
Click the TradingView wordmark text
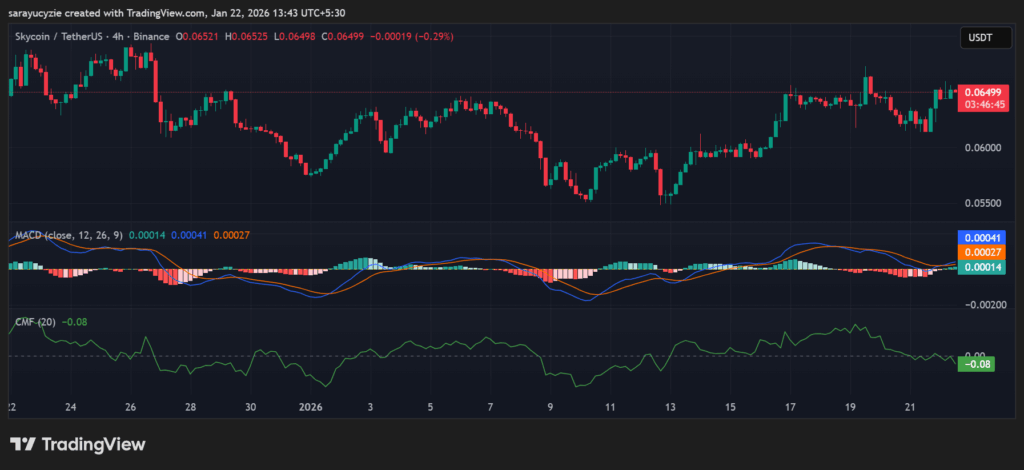click(93, 444)
